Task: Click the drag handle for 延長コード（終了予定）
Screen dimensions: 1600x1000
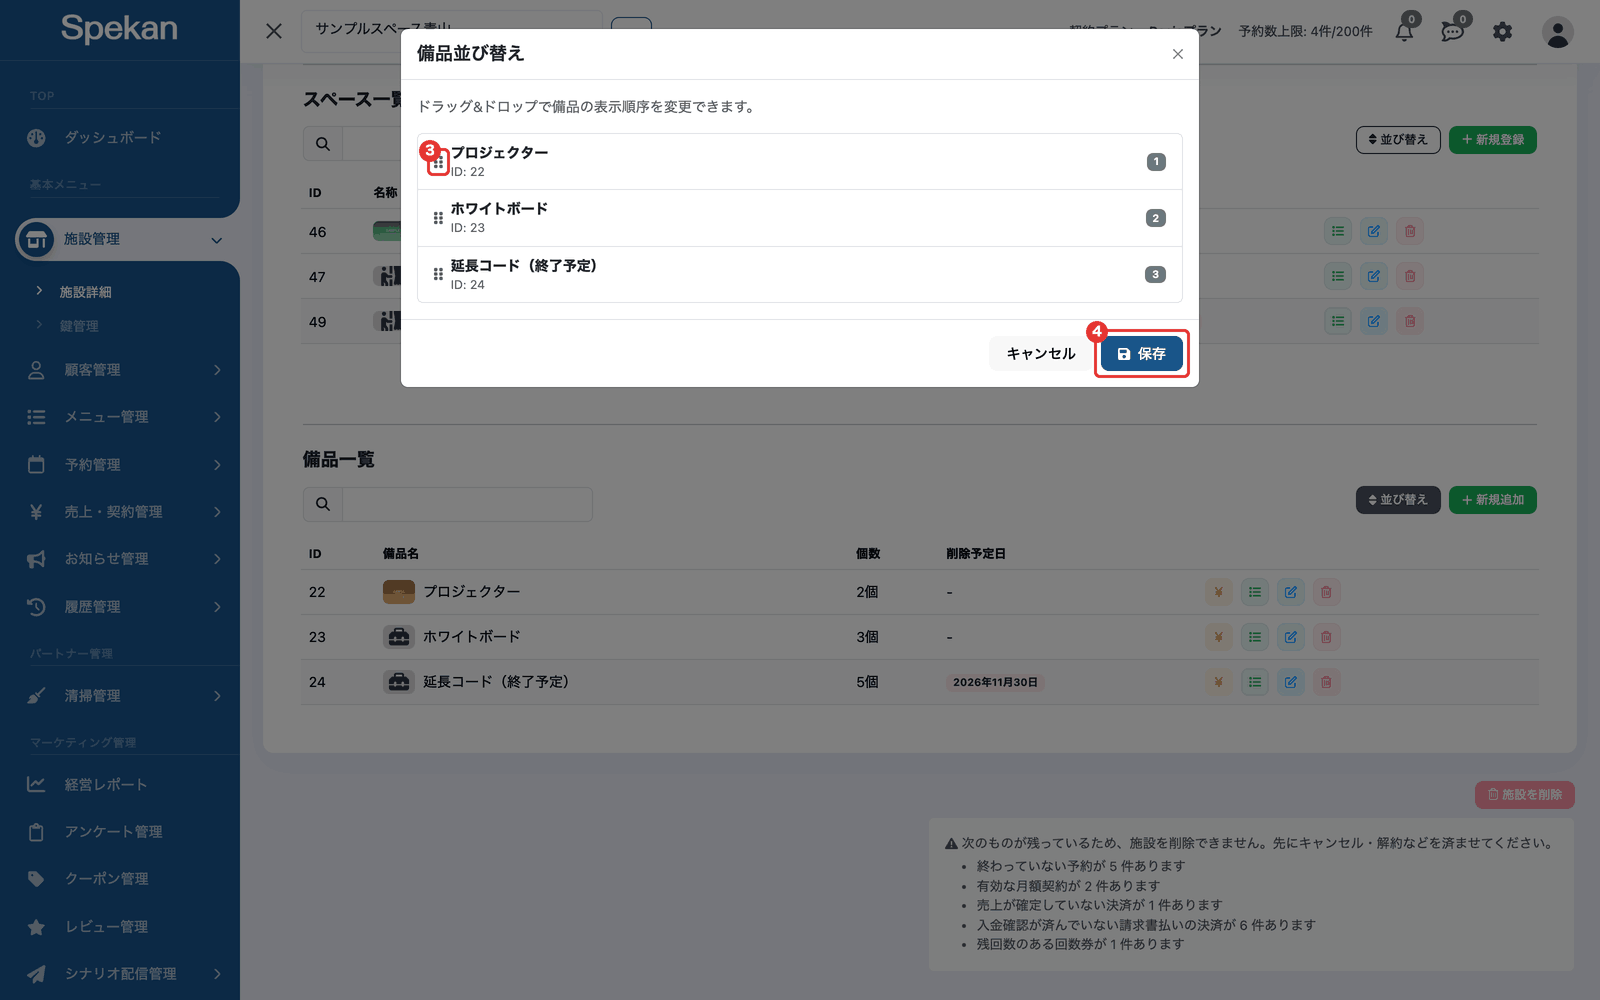Action: (438, 274)
